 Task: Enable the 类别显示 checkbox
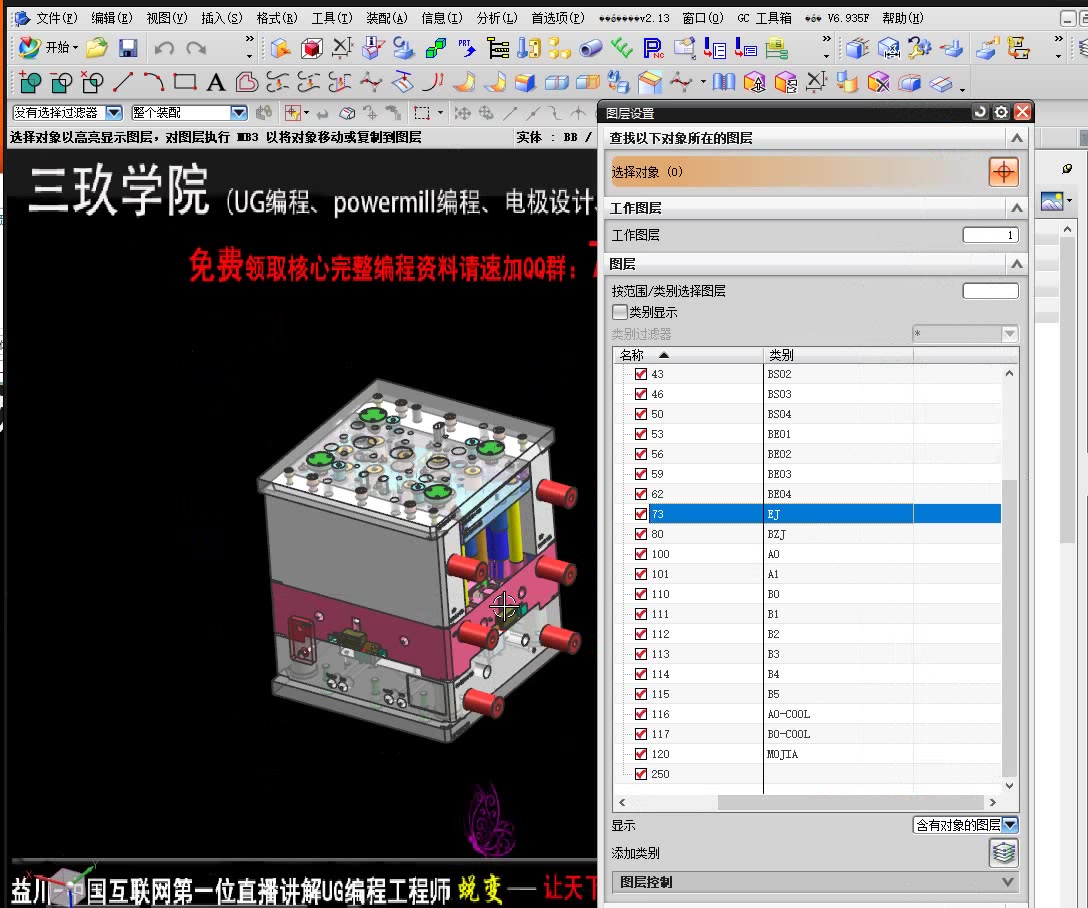(x=621, y=311)
